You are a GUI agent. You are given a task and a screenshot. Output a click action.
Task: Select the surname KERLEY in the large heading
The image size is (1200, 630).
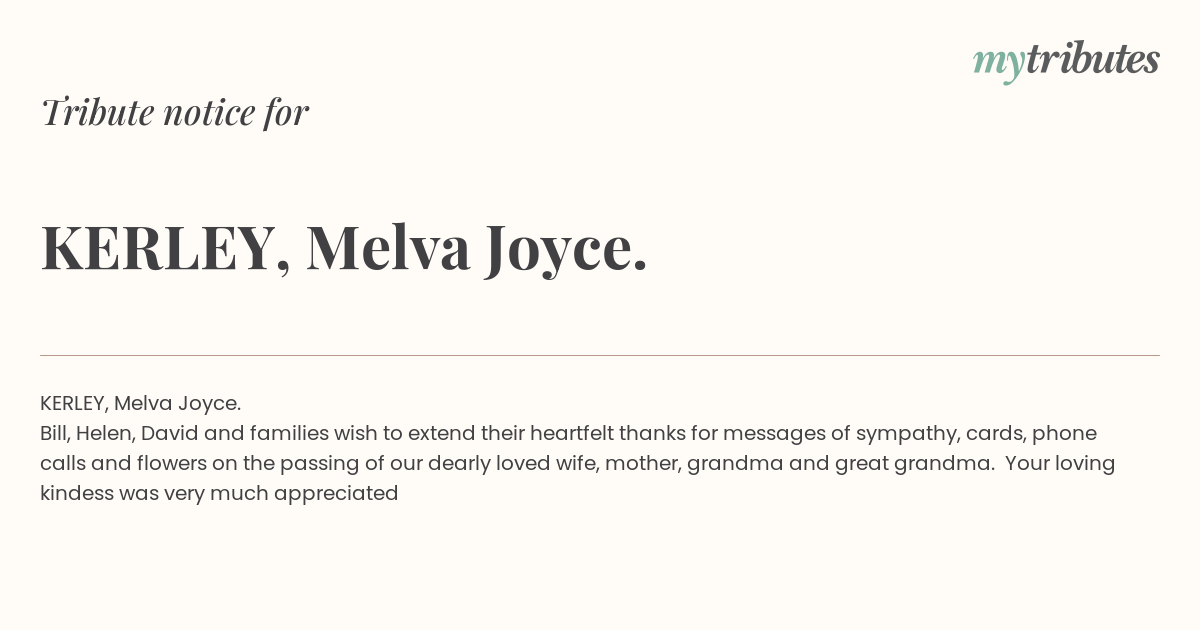tap(158, 248)
